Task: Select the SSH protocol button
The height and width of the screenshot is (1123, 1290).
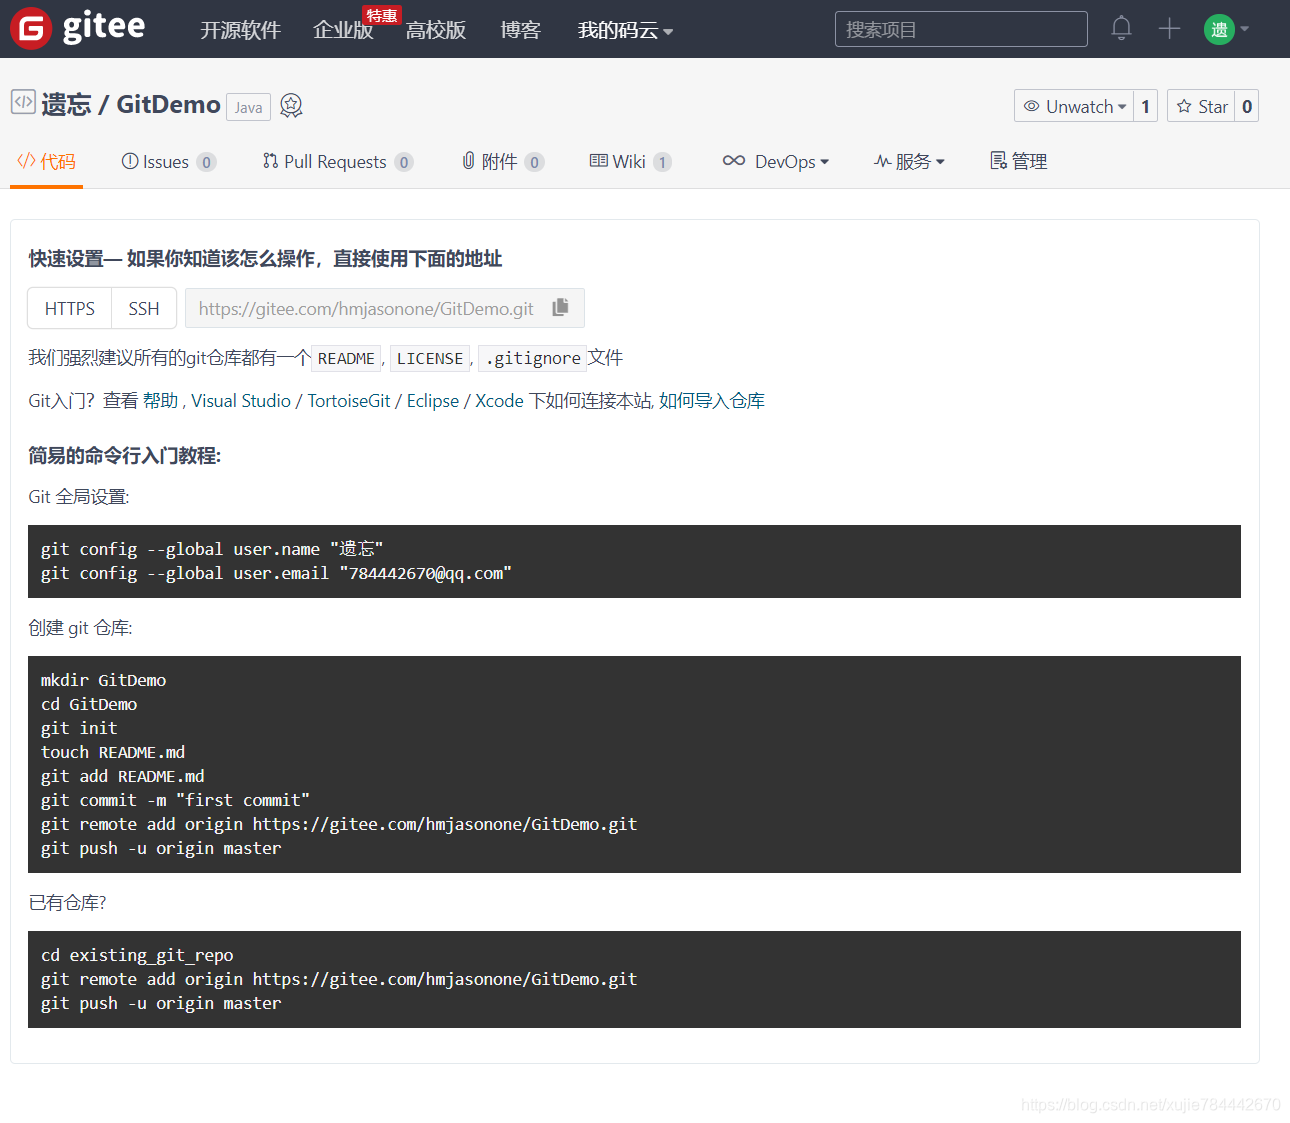Action: point(144,308)
